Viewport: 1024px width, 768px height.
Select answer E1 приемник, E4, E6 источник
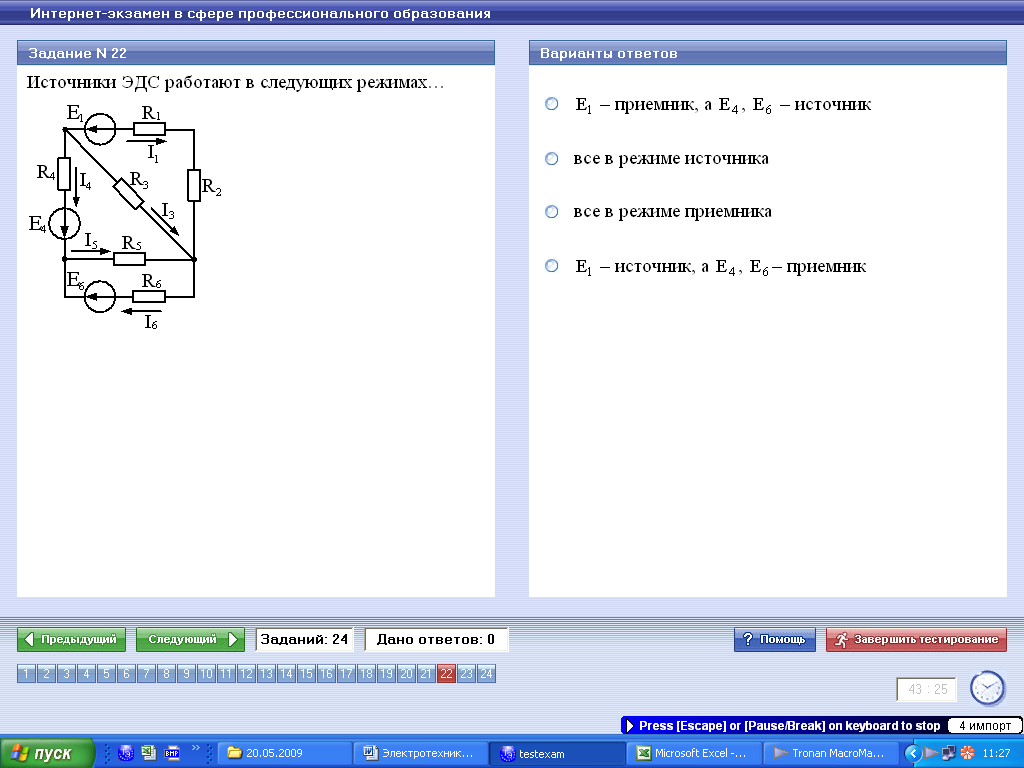(552, 104)
